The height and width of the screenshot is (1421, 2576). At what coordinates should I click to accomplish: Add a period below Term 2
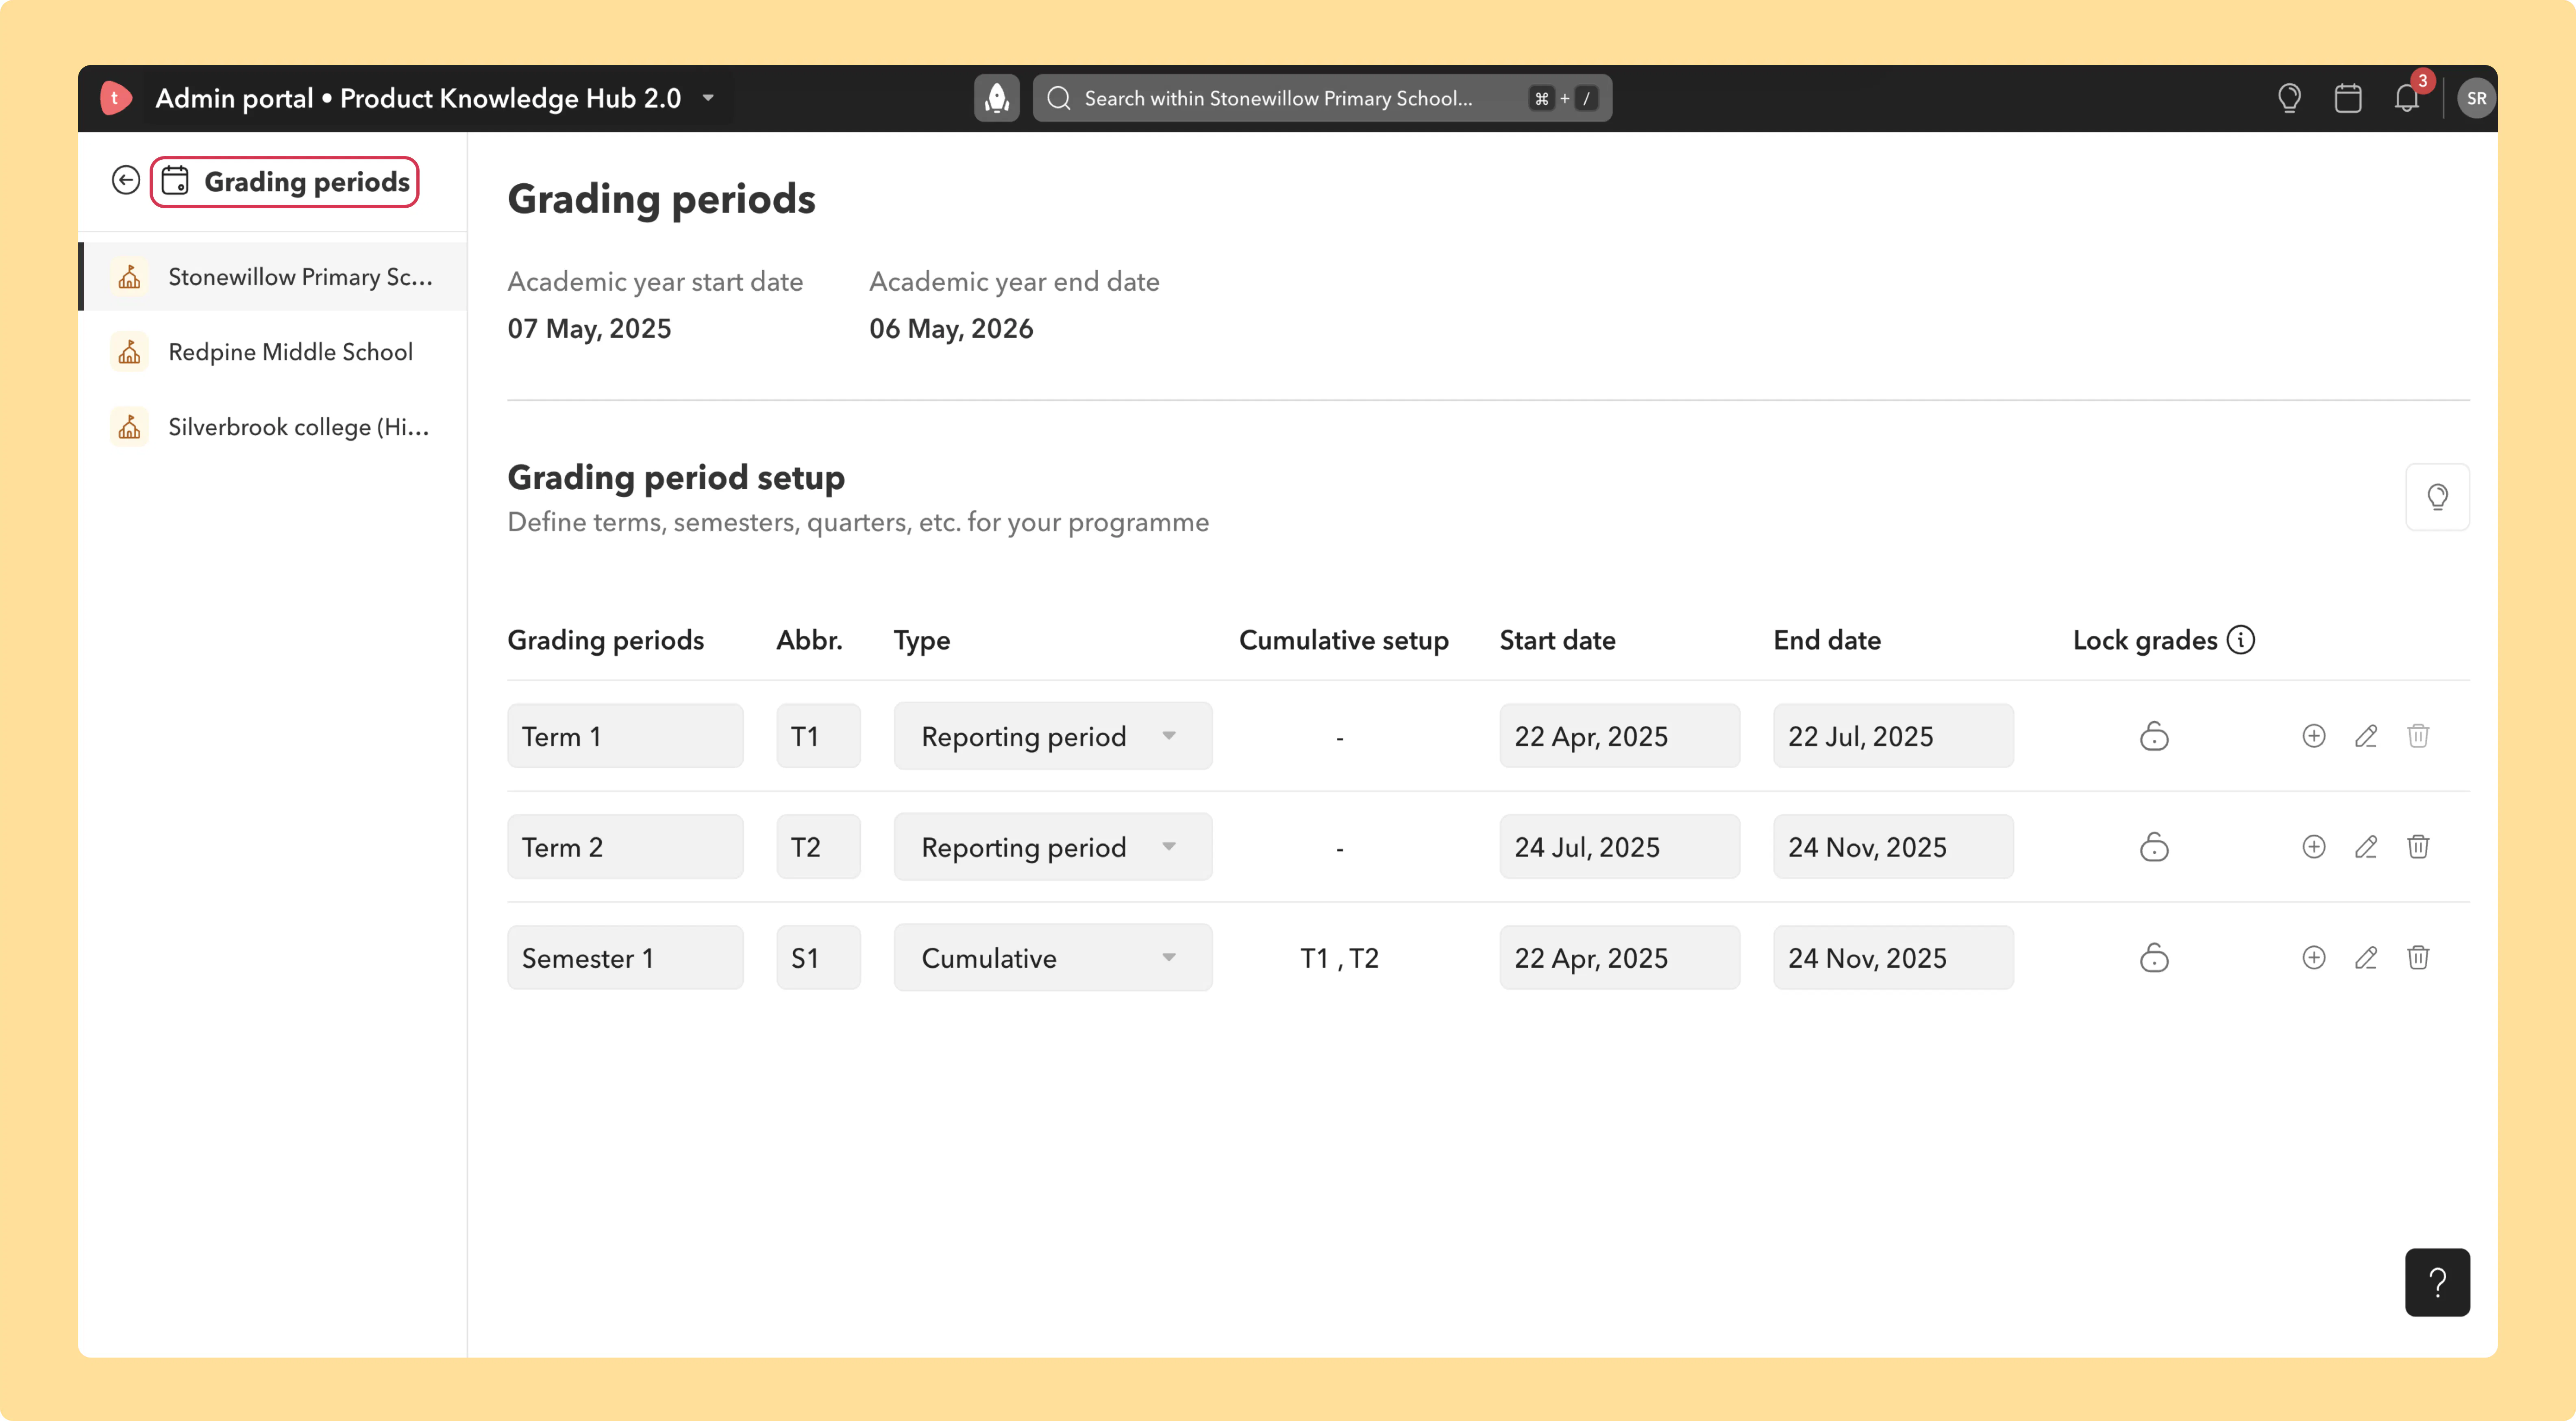(x=2314, y=847)
